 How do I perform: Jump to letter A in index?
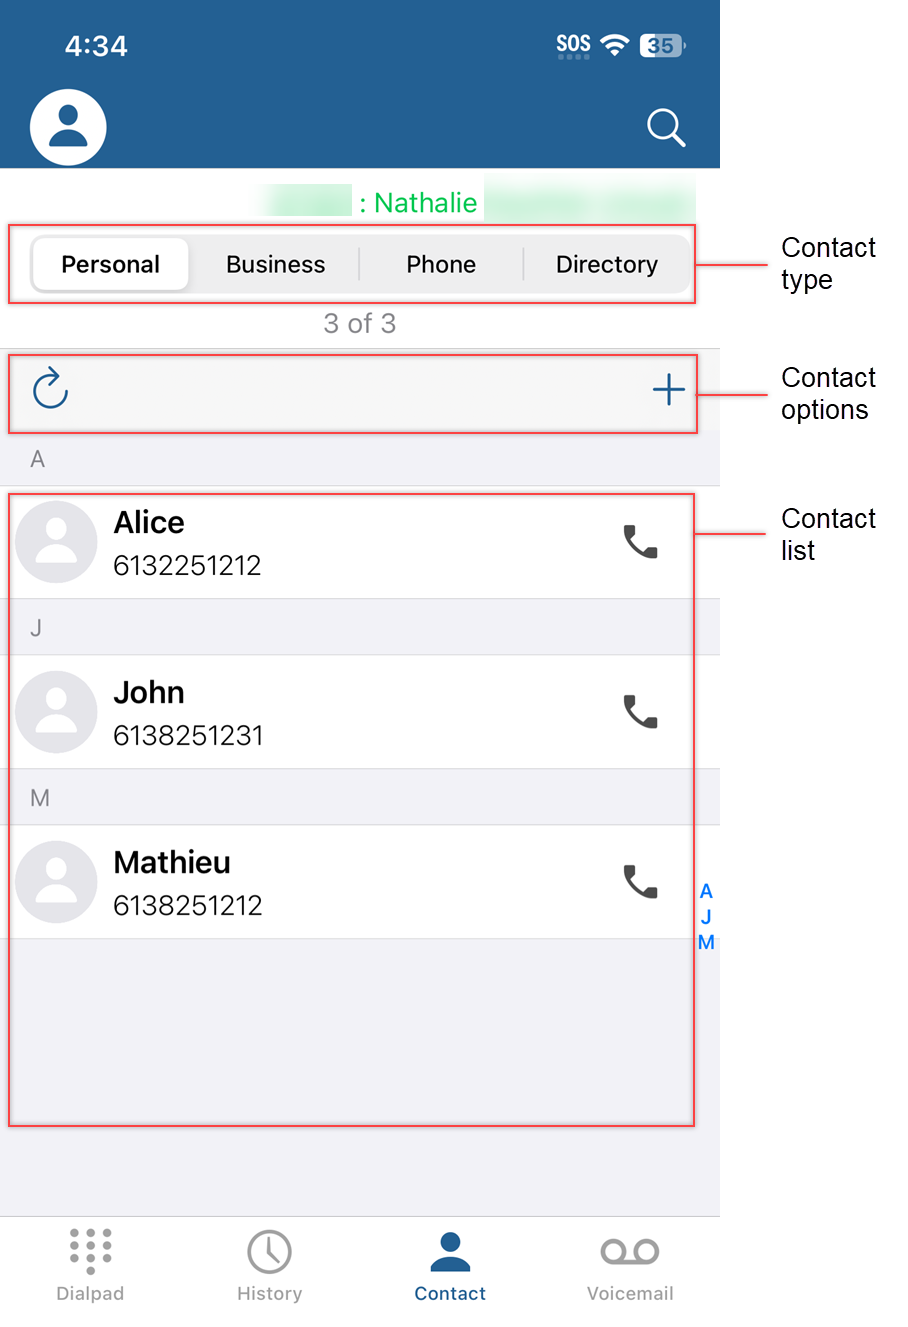pos(706,891)
